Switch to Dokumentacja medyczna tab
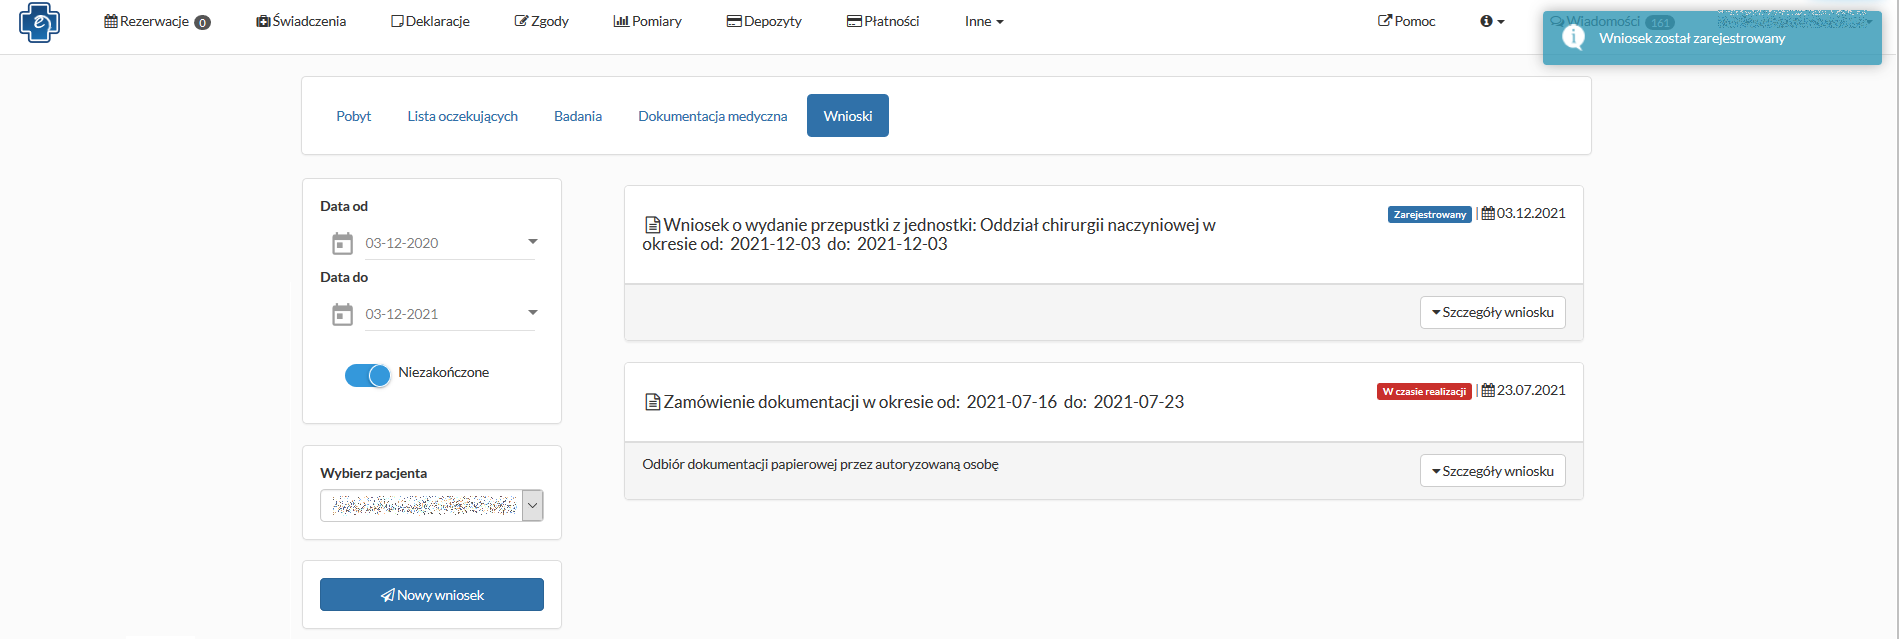 (x=712, y=116)
